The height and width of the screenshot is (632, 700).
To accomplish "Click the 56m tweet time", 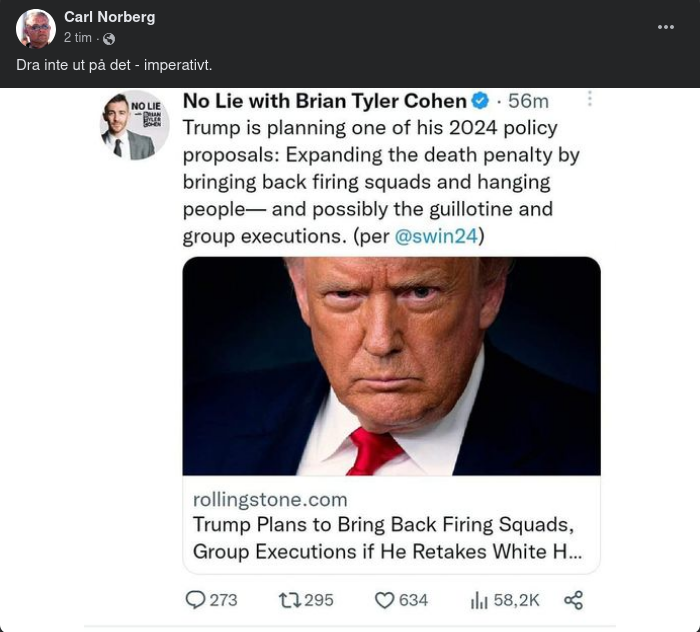I will (528, 101).
